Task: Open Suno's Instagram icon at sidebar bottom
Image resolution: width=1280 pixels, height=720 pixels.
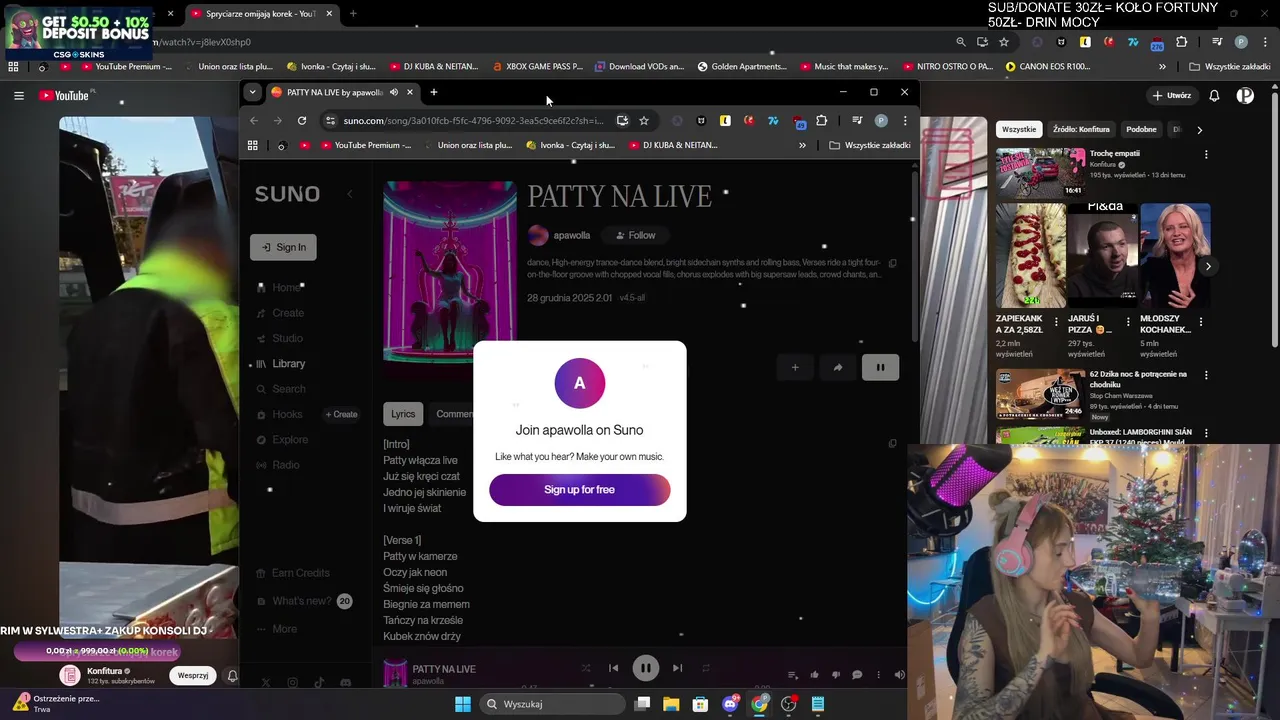Action: tap(293, 683)
